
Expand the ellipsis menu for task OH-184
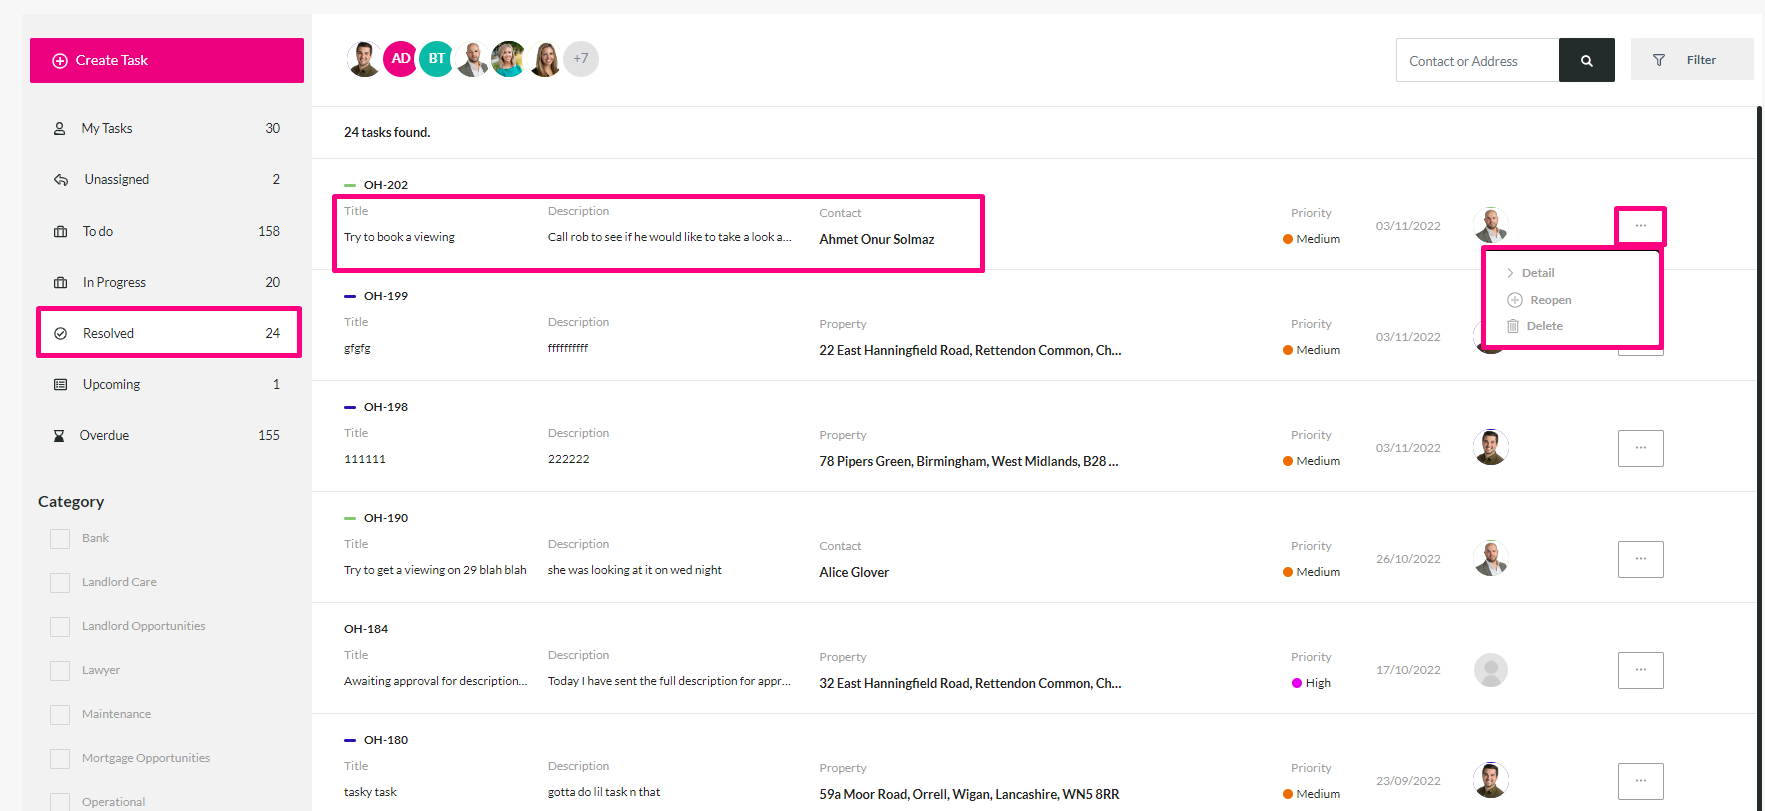point(1640,670)
